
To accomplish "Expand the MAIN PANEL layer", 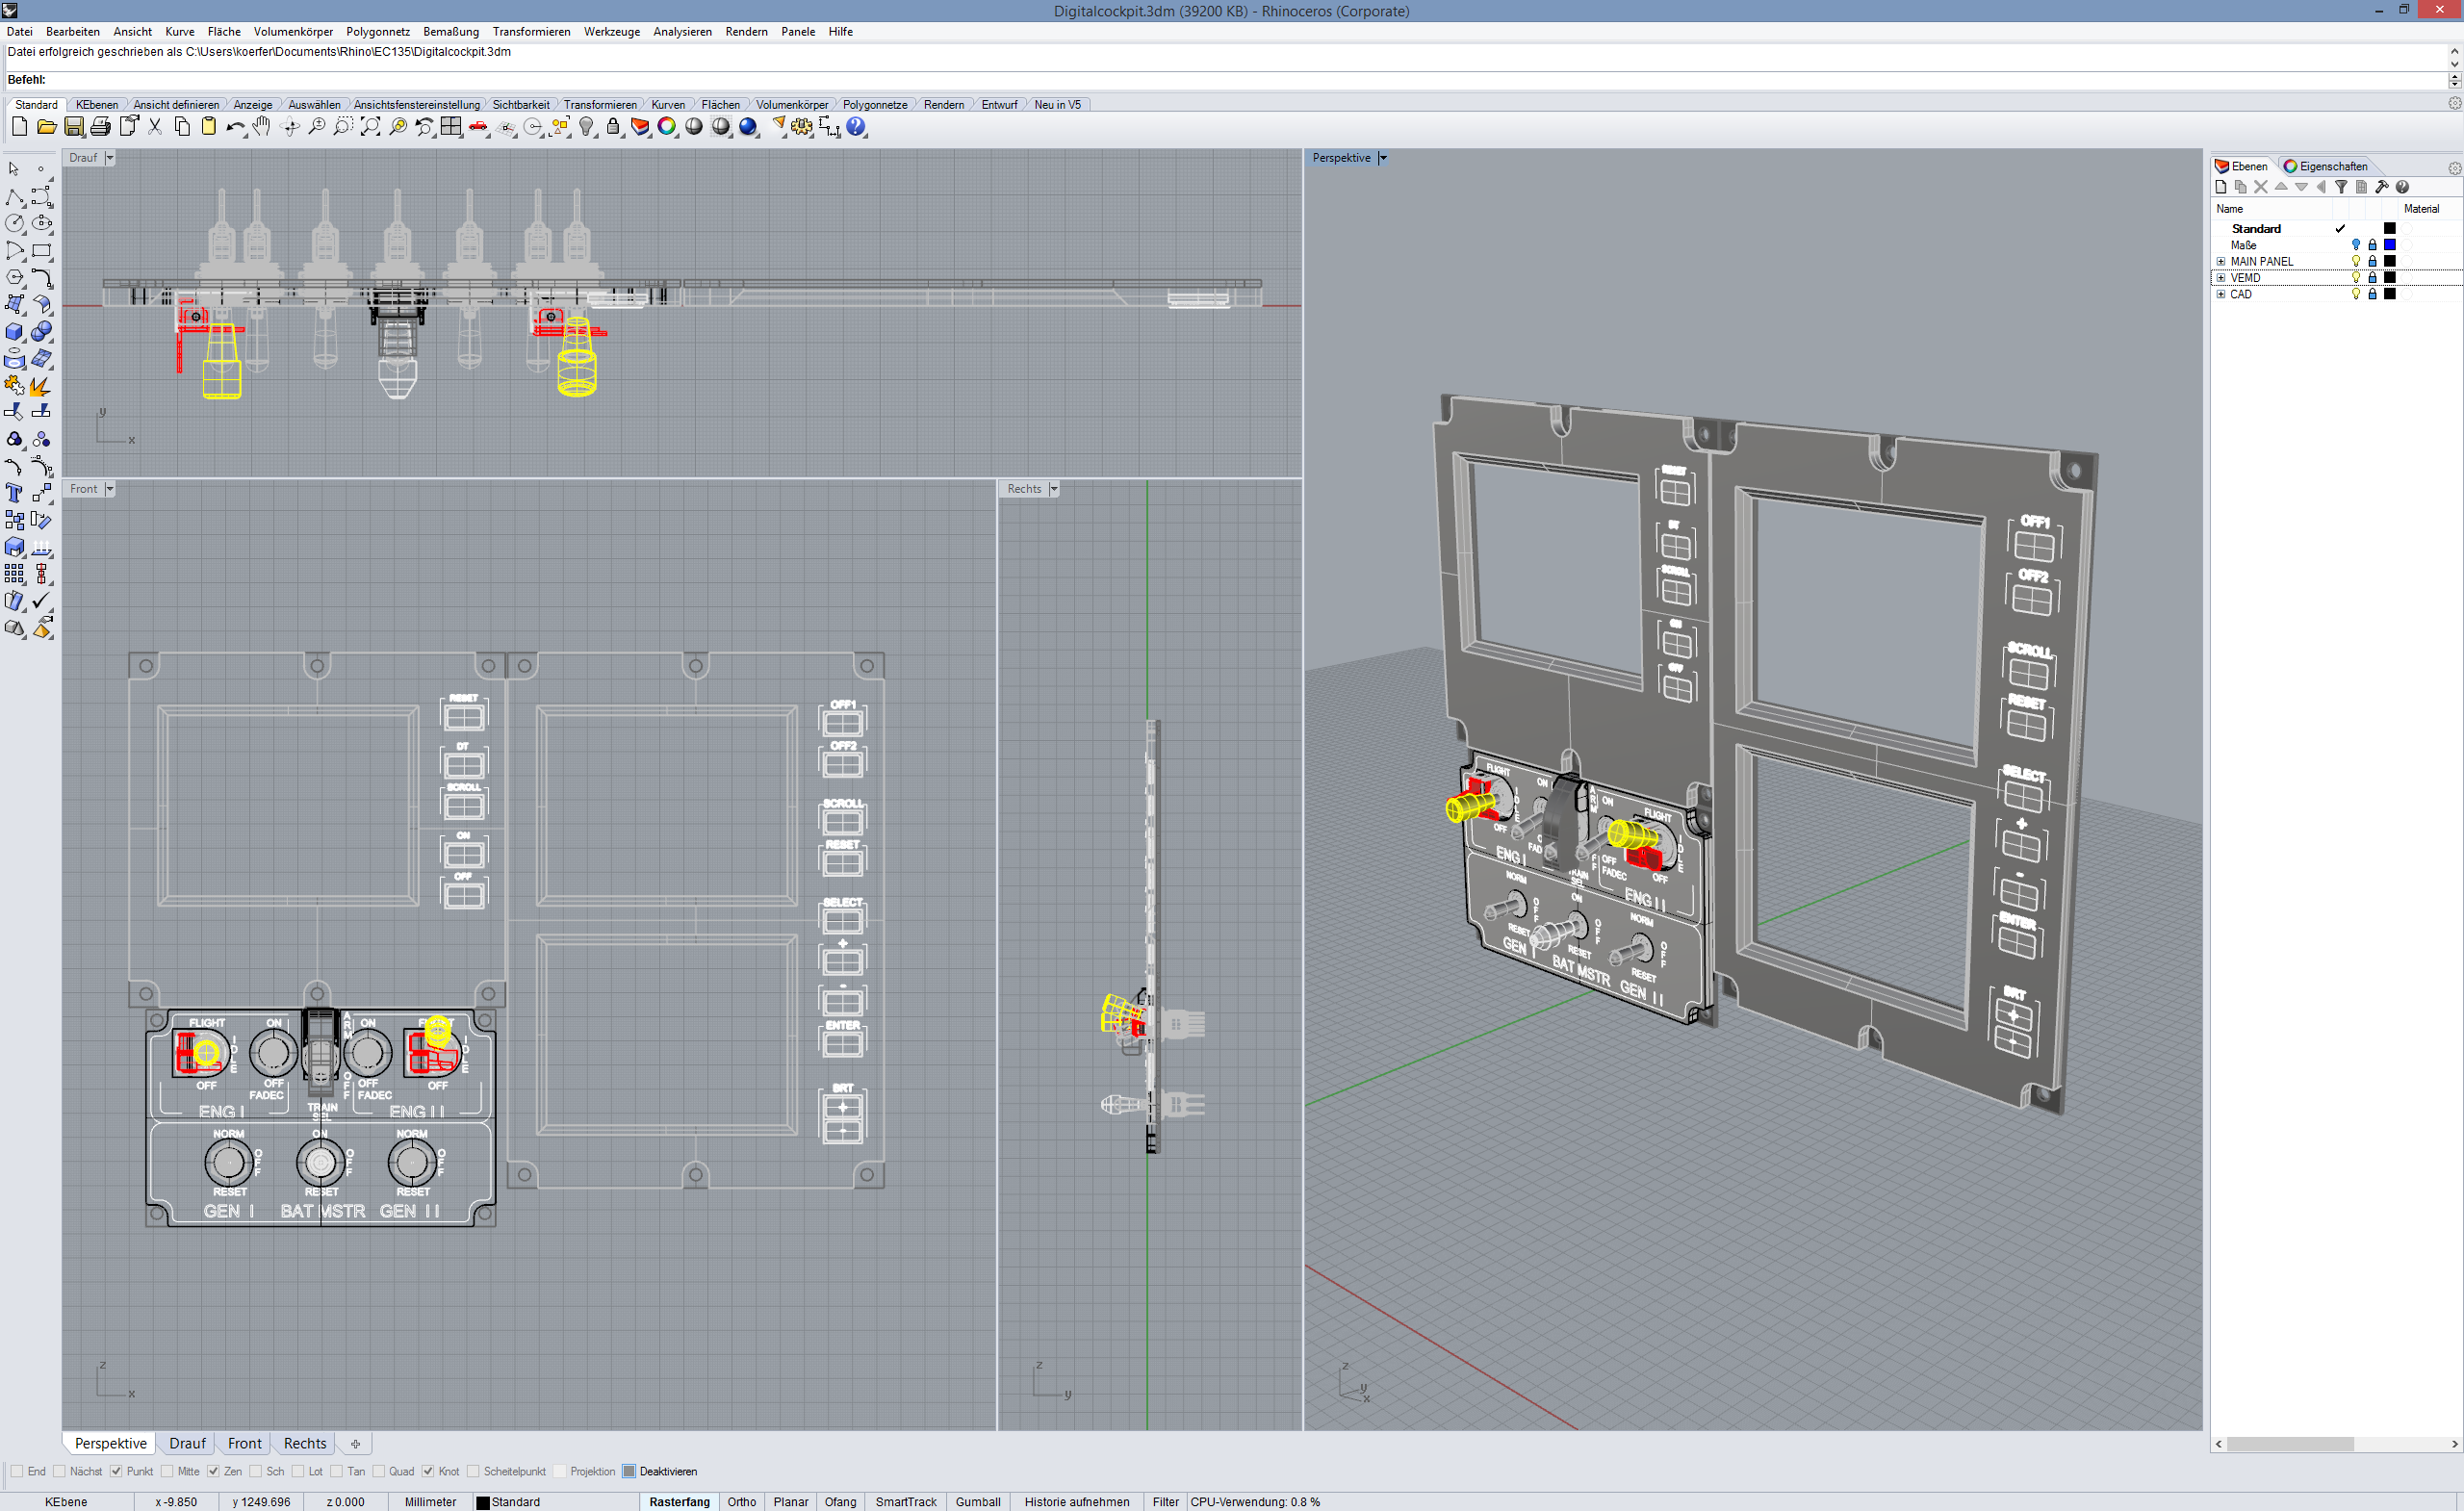I will [2221, 261].
